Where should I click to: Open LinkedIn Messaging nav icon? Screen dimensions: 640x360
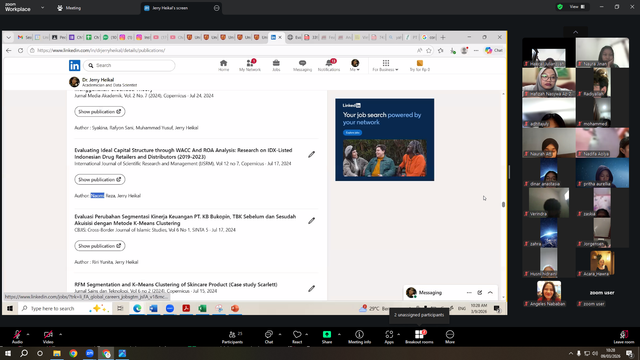[302, 65]
